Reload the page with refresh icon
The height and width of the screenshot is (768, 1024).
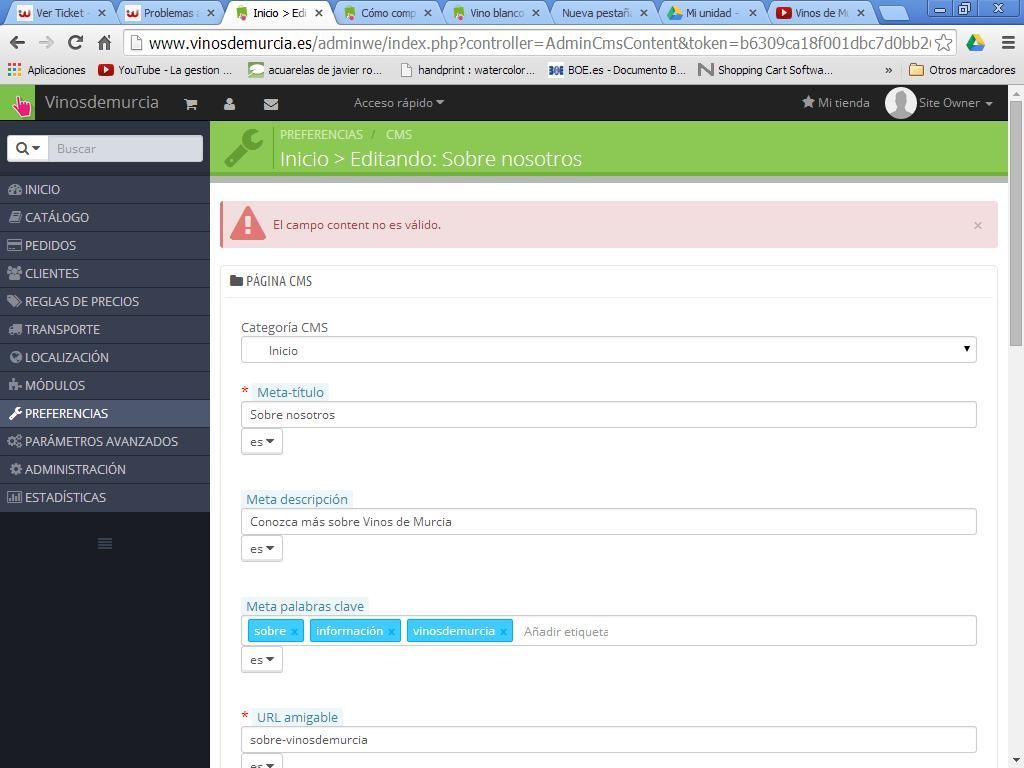[x=75, y=43]
